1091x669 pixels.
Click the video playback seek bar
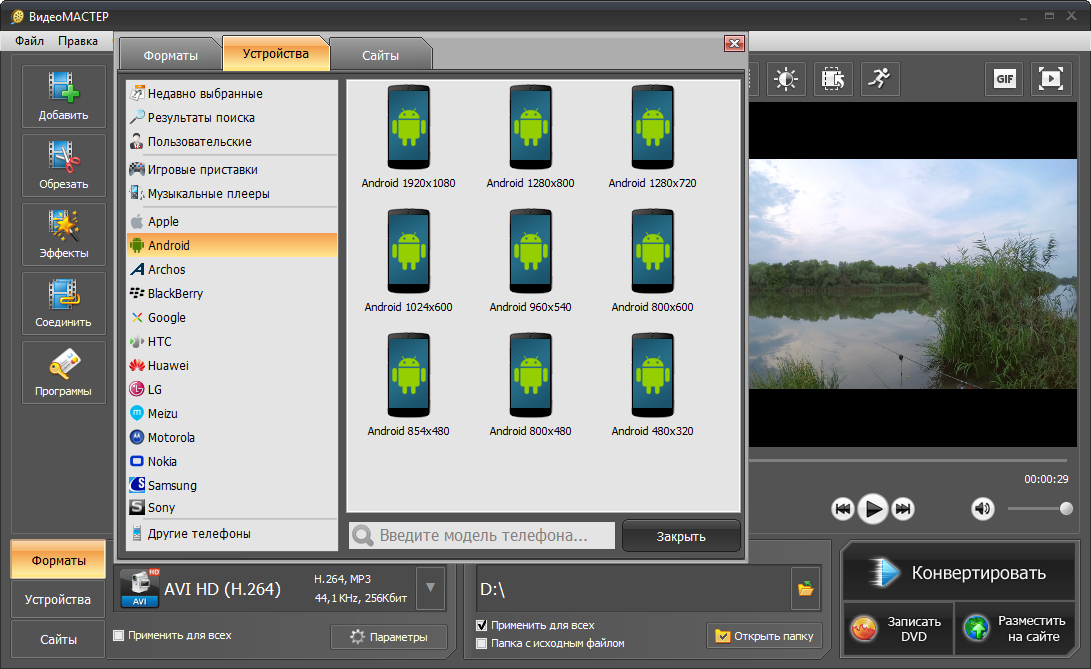coord(908,460)
